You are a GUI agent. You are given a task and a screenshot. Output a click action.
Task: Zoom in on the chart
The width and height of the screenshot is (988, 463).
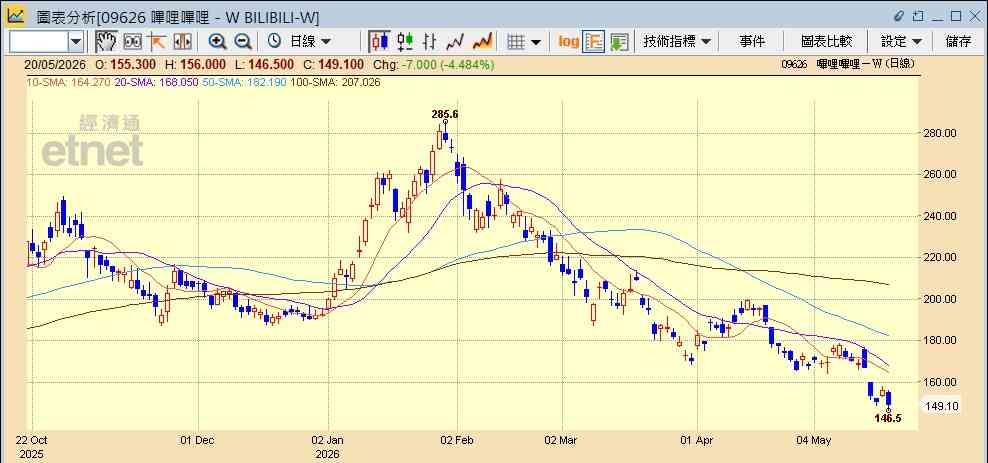click(217, 42)
